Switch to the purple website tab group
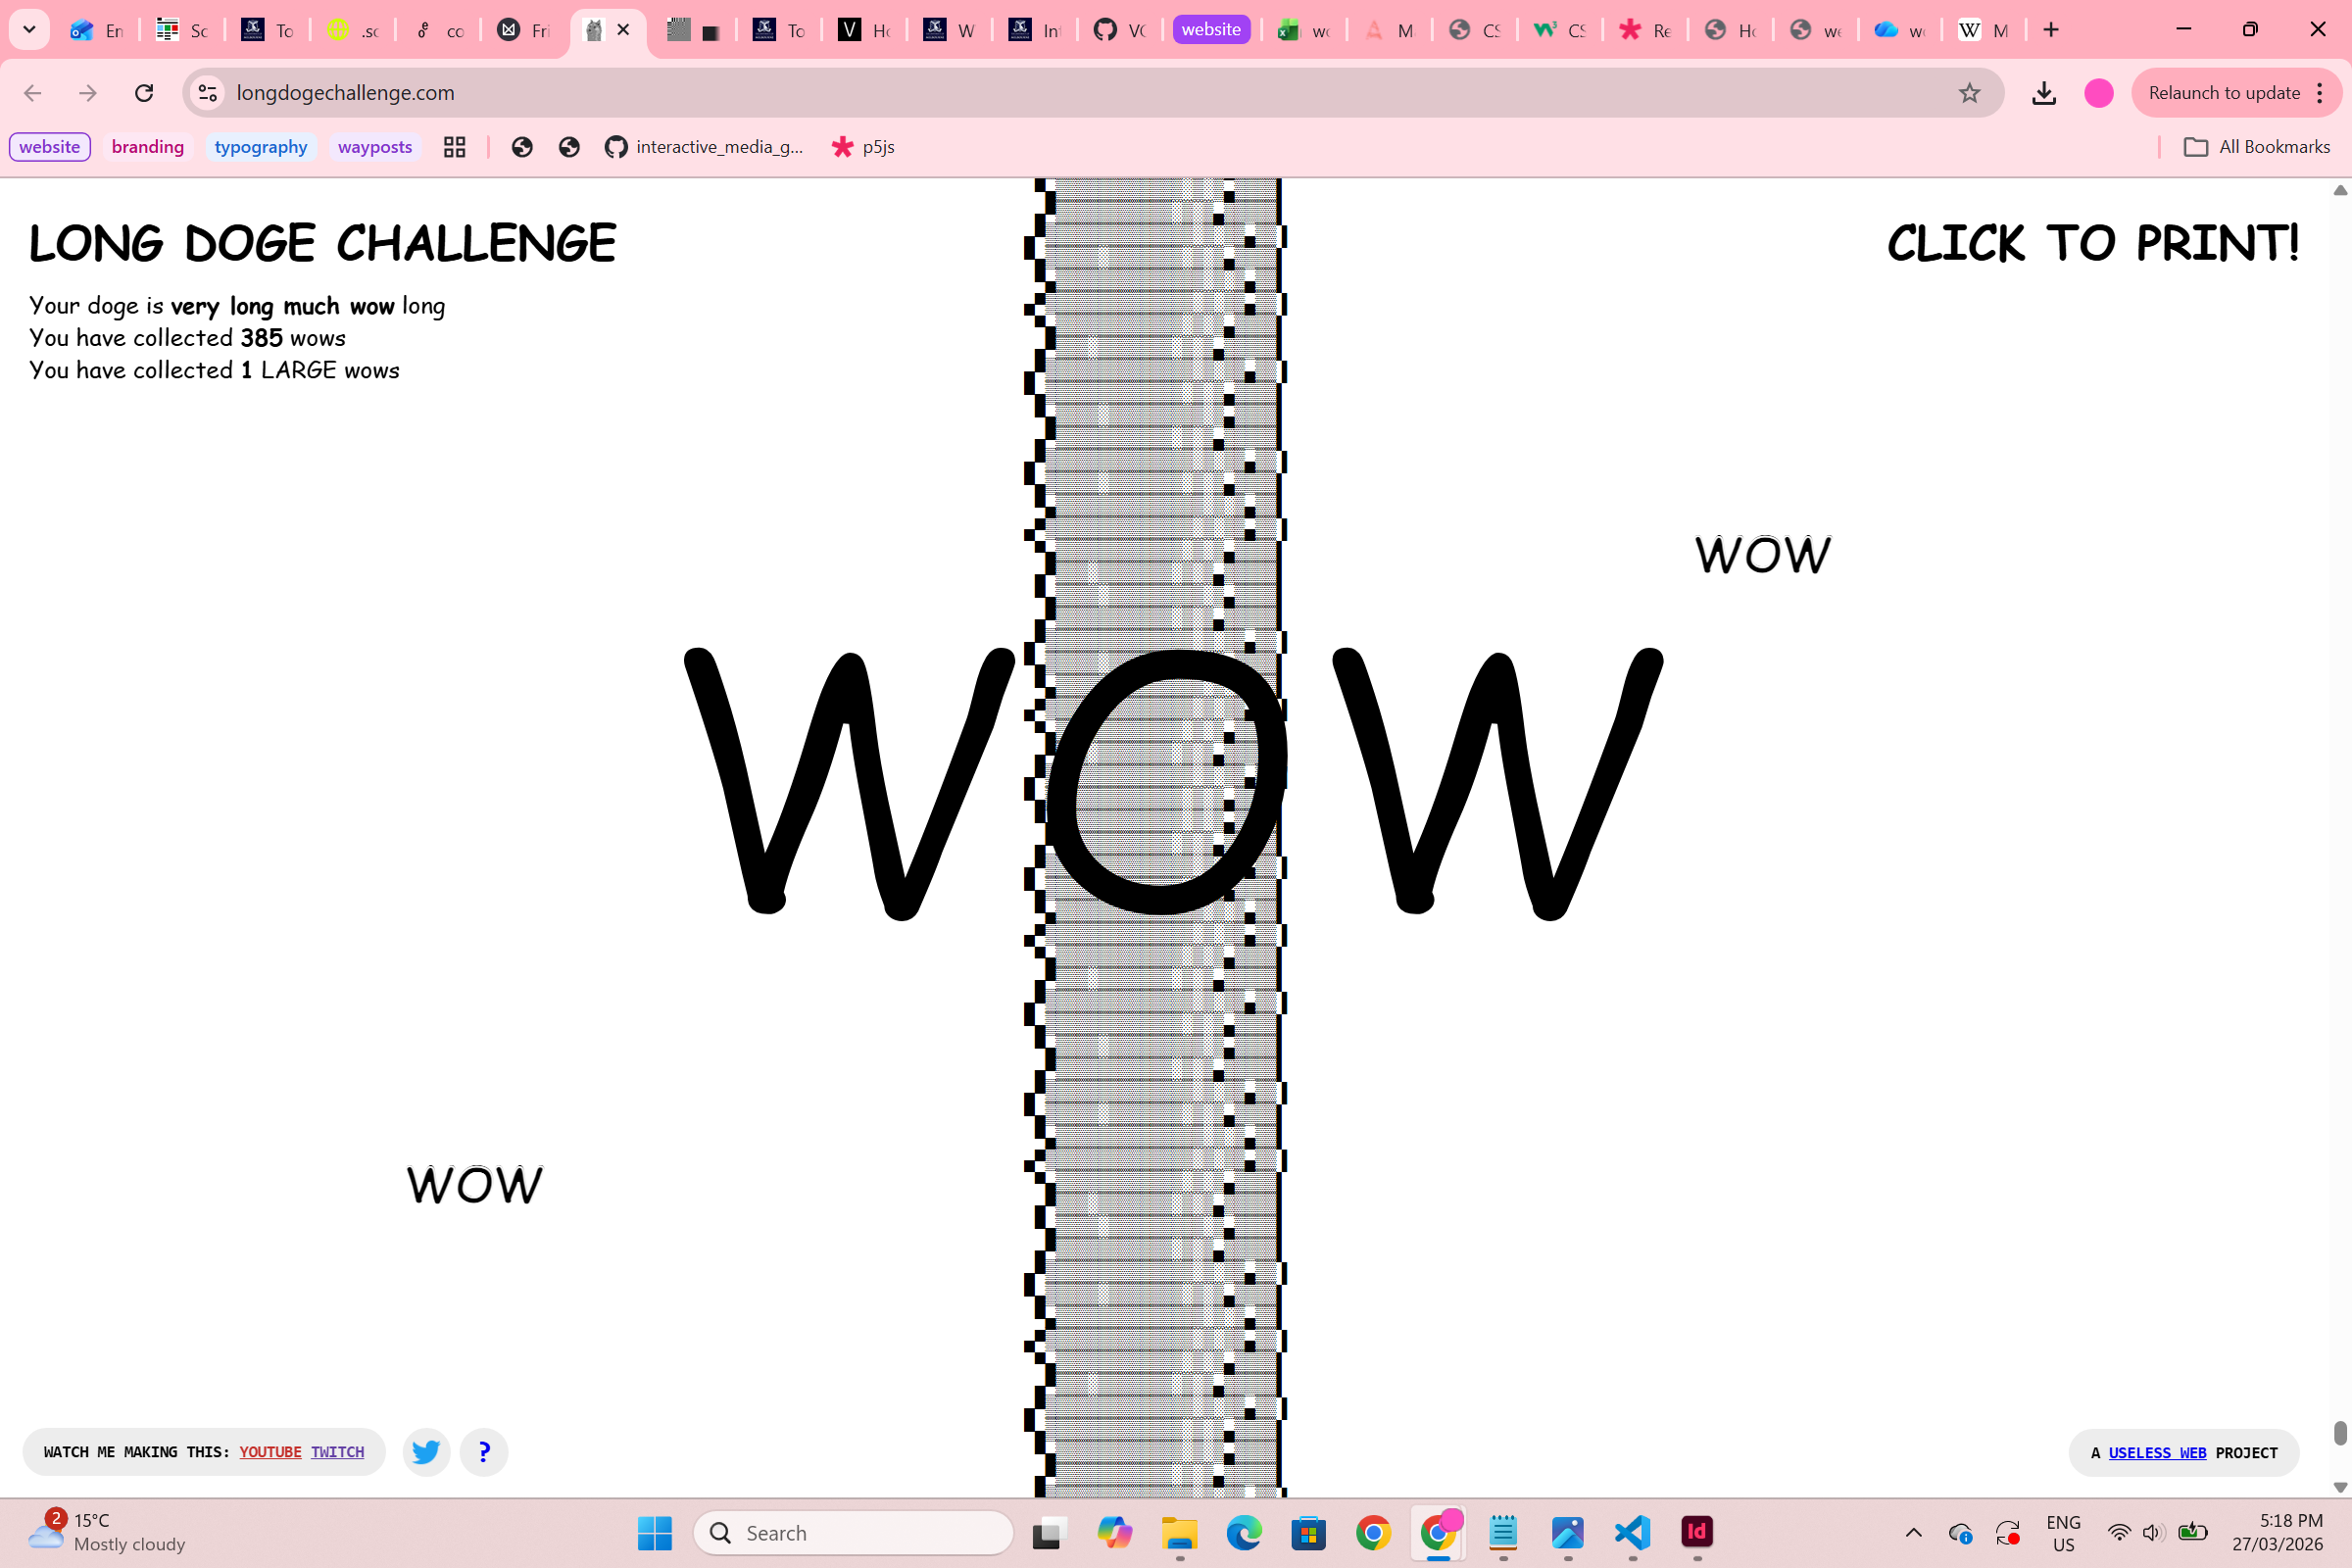 [x=1210, y=30]
